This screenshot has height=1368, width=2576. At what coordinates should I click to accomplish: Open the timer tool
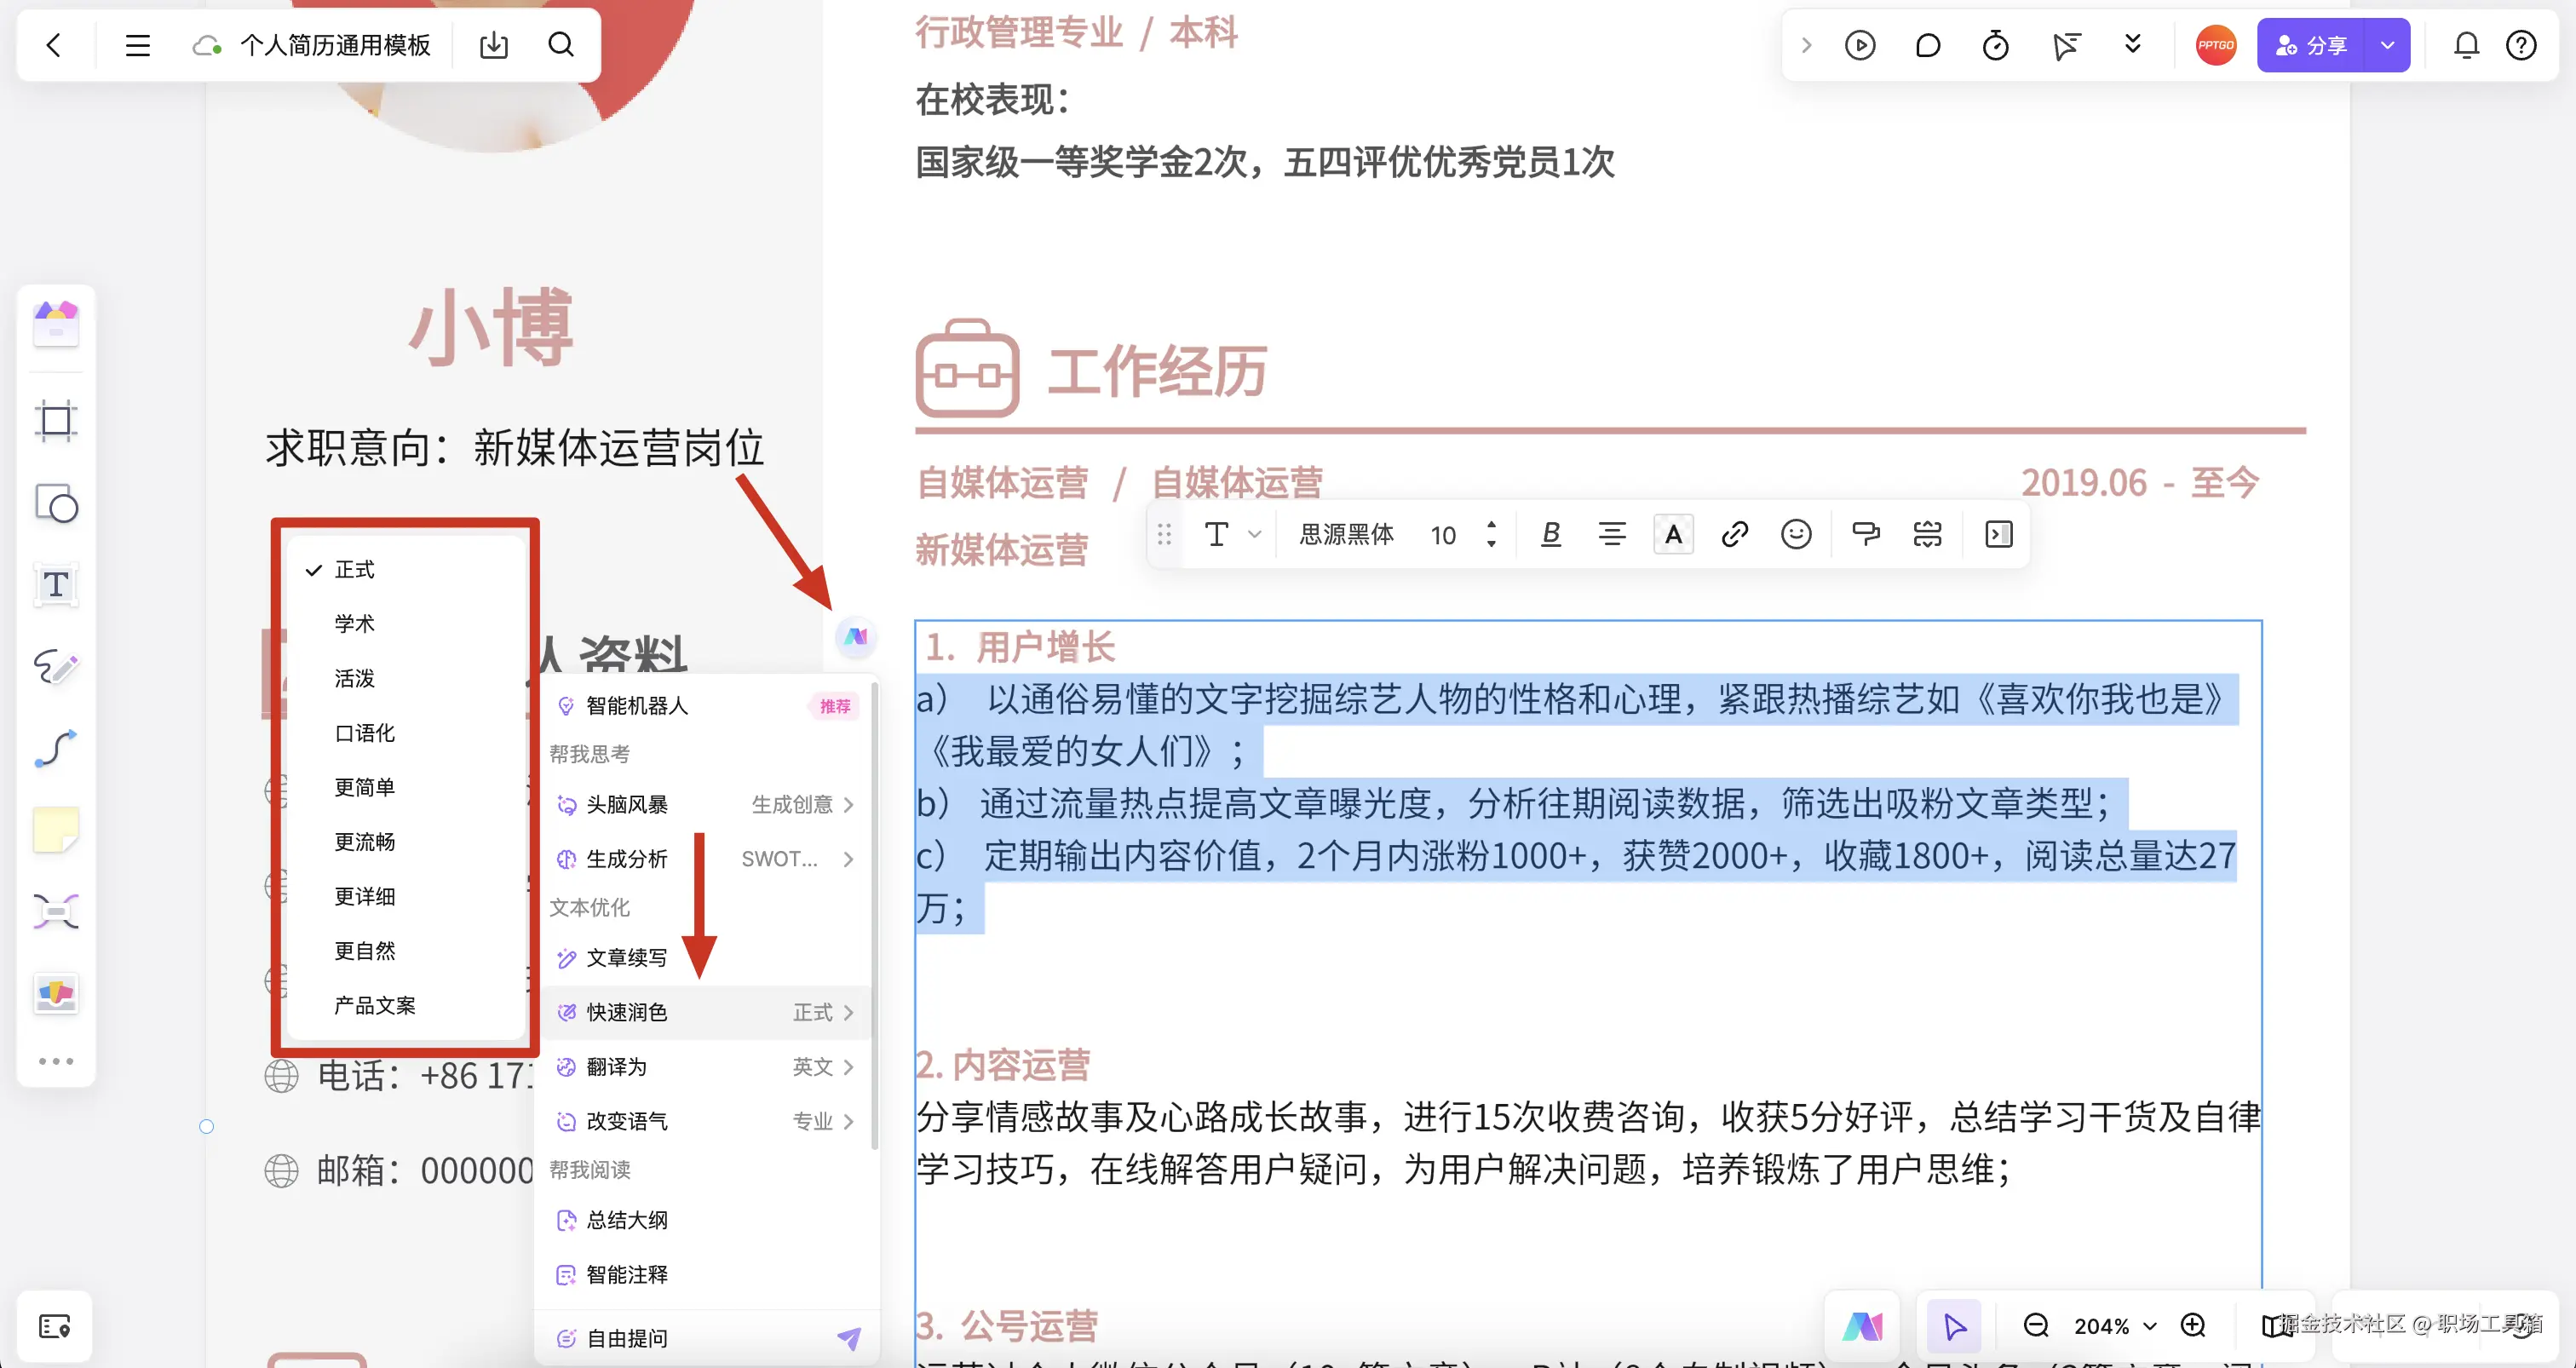click(x=1995, y=45)
